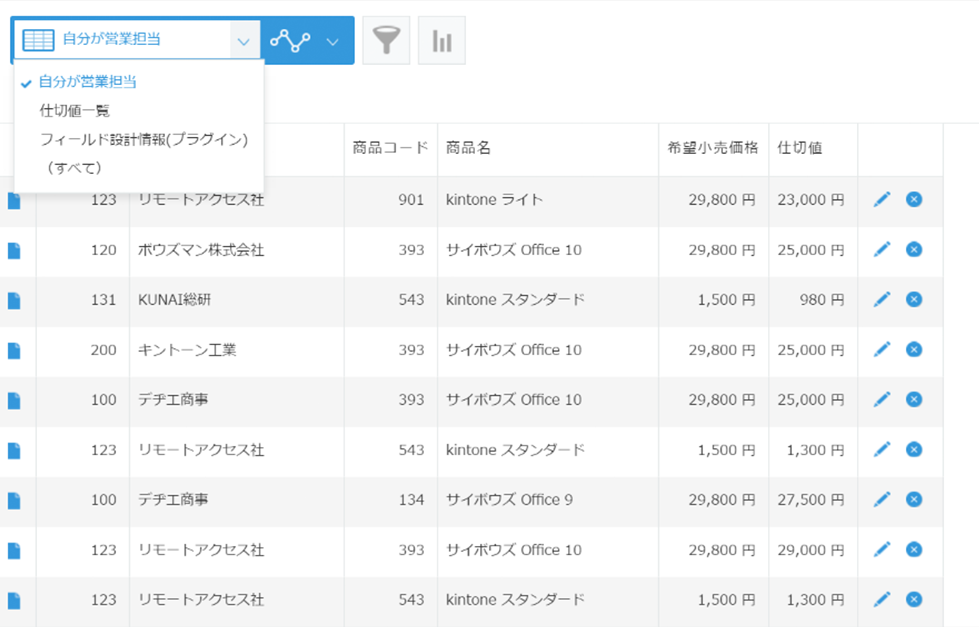Click the 仕切値 column header
This screenshot has width=979, height=627.
[x=800, y=148]
